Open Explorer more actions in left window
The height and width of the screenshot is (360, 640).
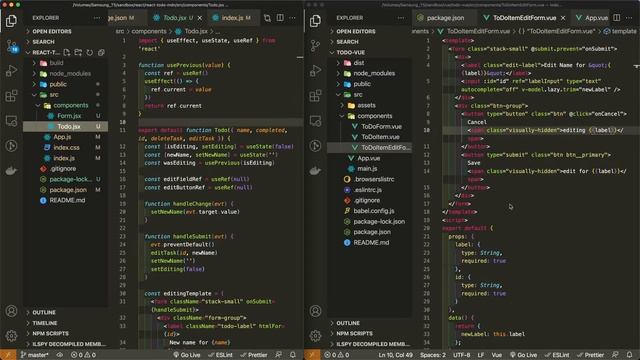point(97,18)
